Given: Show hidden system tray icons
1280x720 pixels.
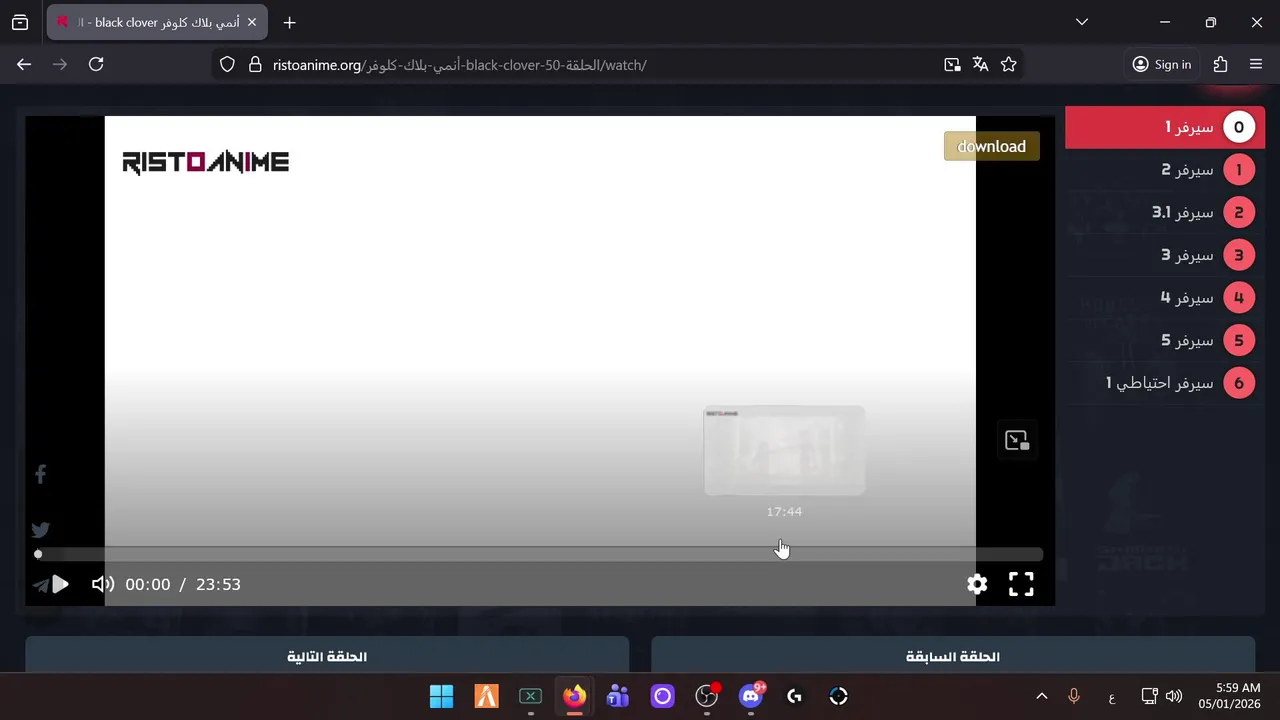Looking at the screenshot, I should (x=1041, y=696).
